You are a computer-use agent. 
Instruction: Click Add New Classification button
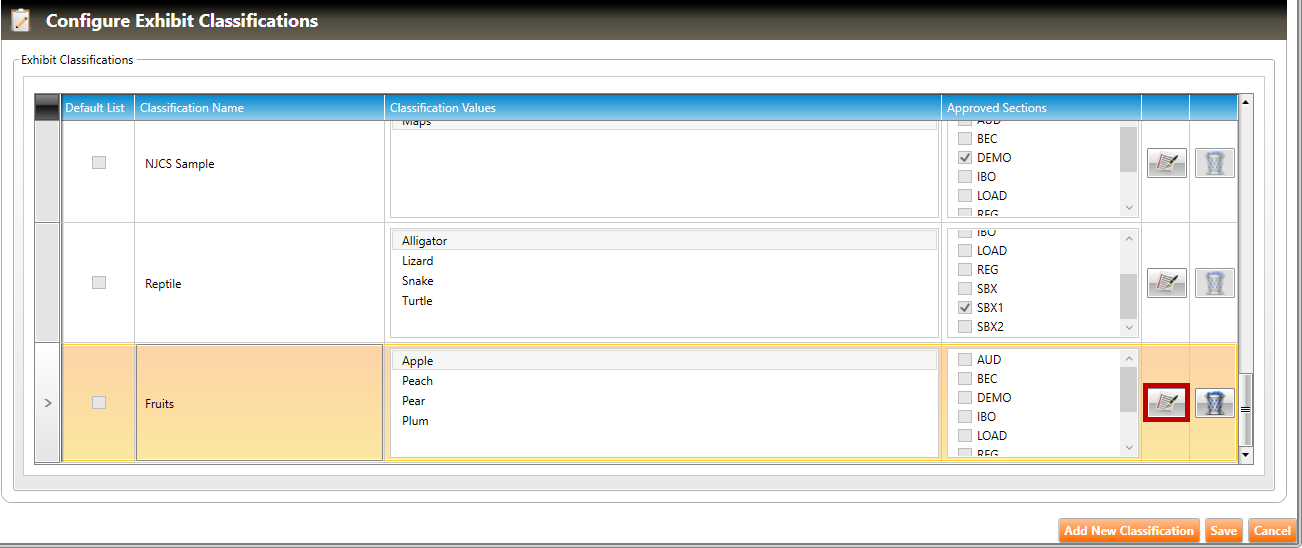coord(1129,531)
